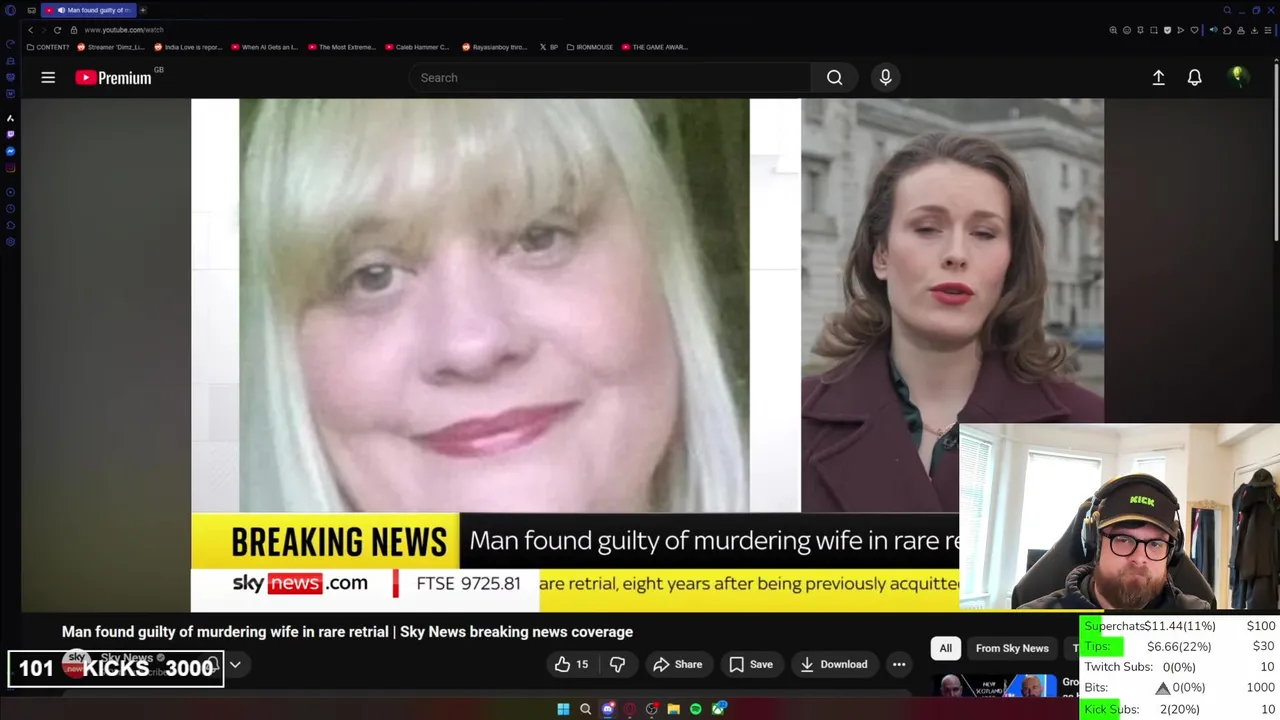Focus the YouTube Search input field

(x=610, y=77)
